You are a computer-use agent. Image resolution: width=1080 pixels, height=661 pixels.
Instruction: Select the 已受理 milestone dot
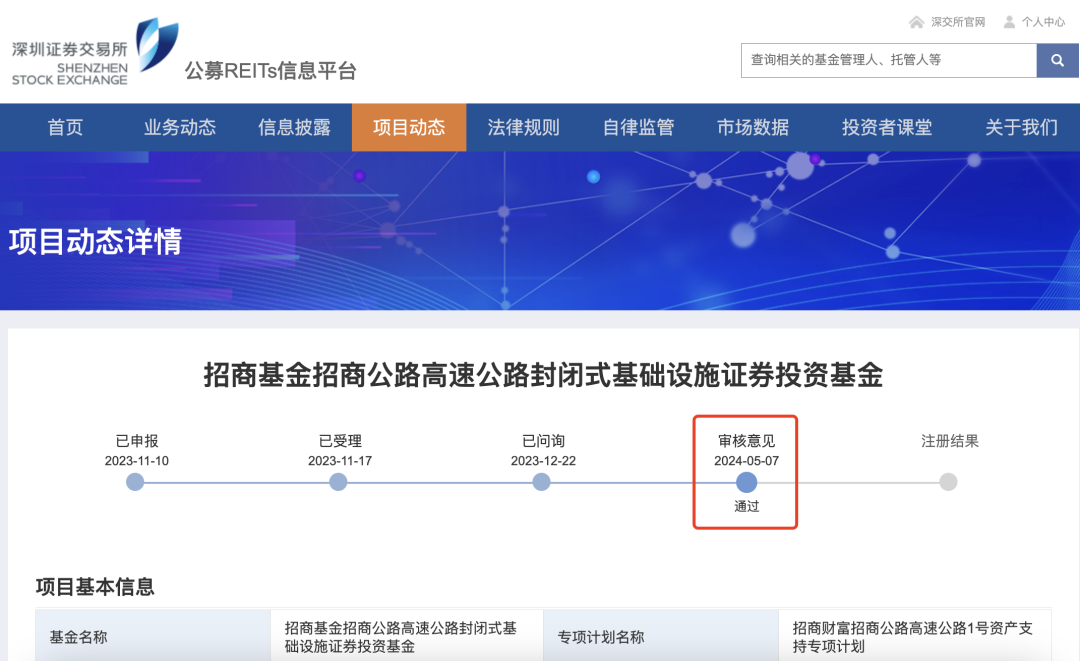click(338, 482)
